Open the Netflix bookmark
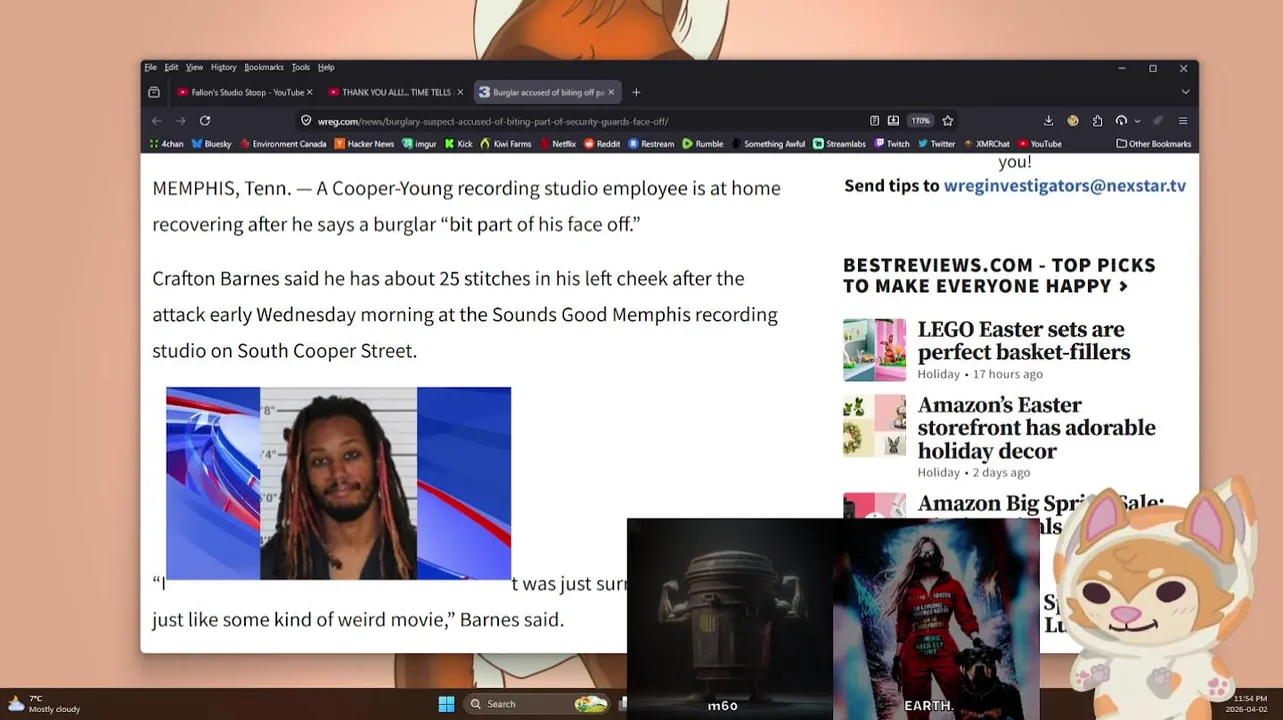 point(557,144)
